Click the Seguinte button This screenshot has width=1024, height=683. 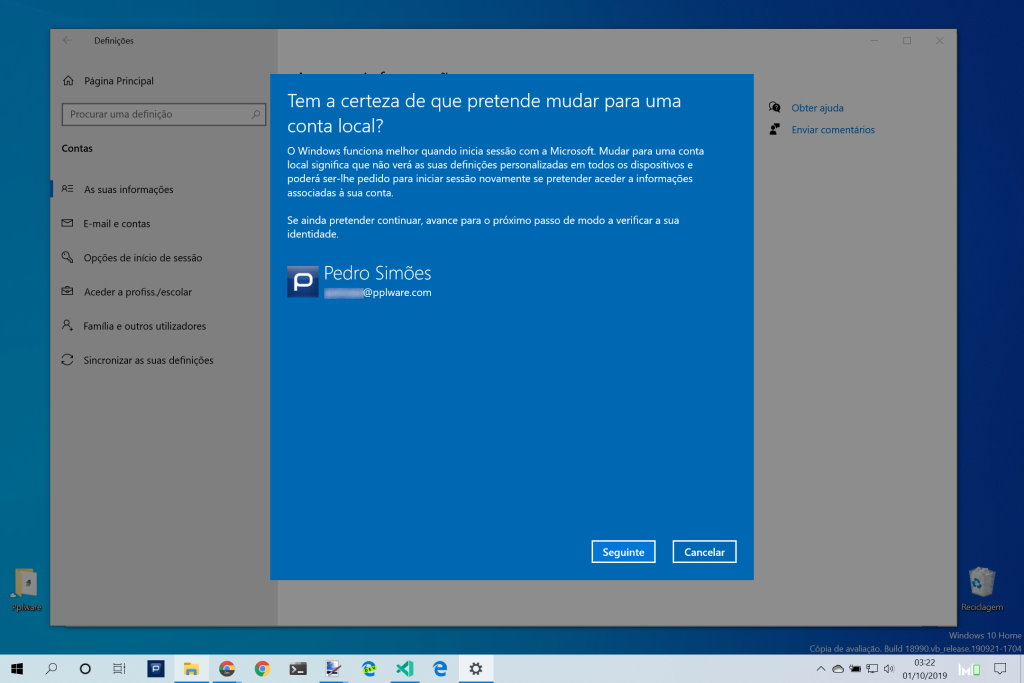coord(623,552)
